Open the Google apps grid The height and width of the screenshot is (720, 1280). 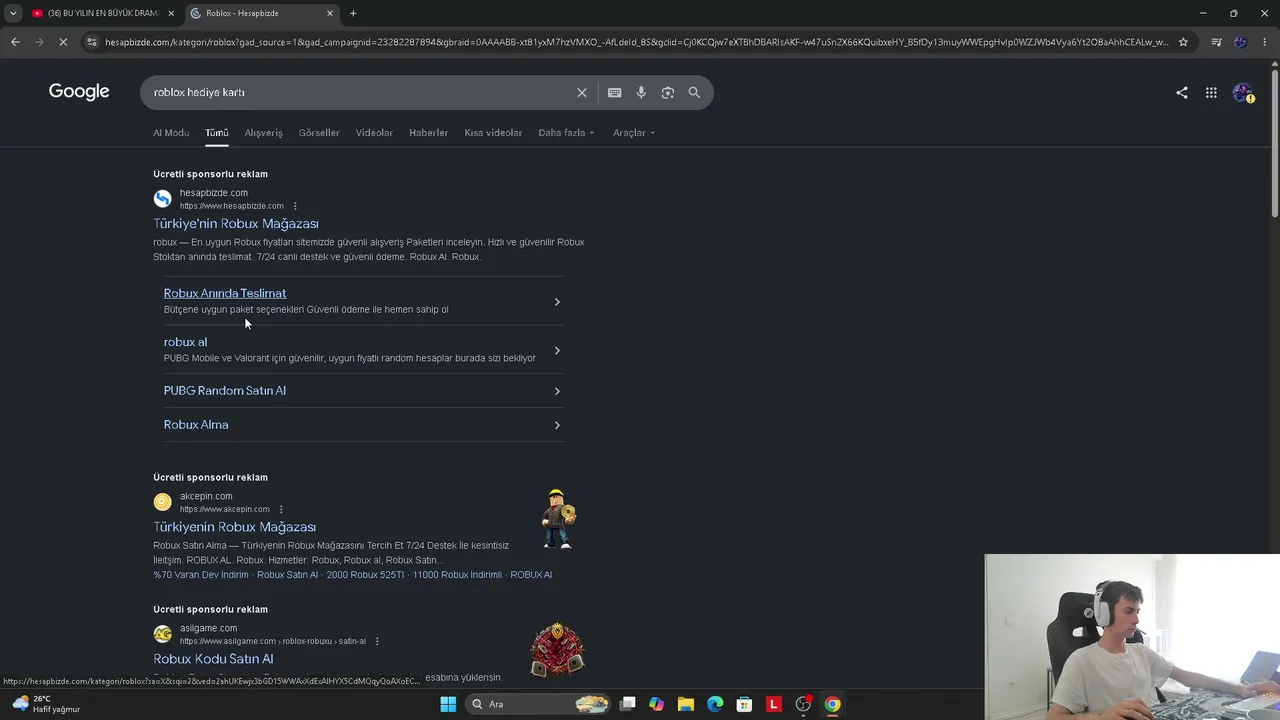tap(1211, 92)
